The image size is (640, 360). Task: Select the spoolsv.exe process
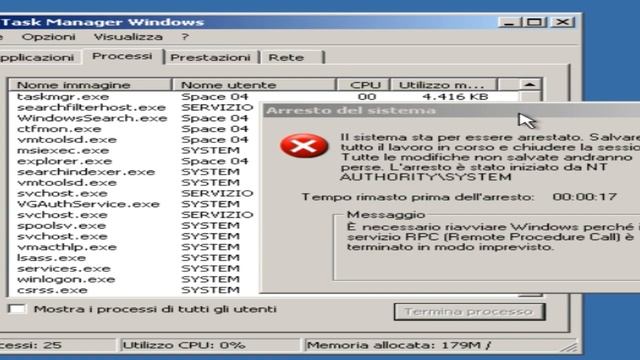point(61,226)
